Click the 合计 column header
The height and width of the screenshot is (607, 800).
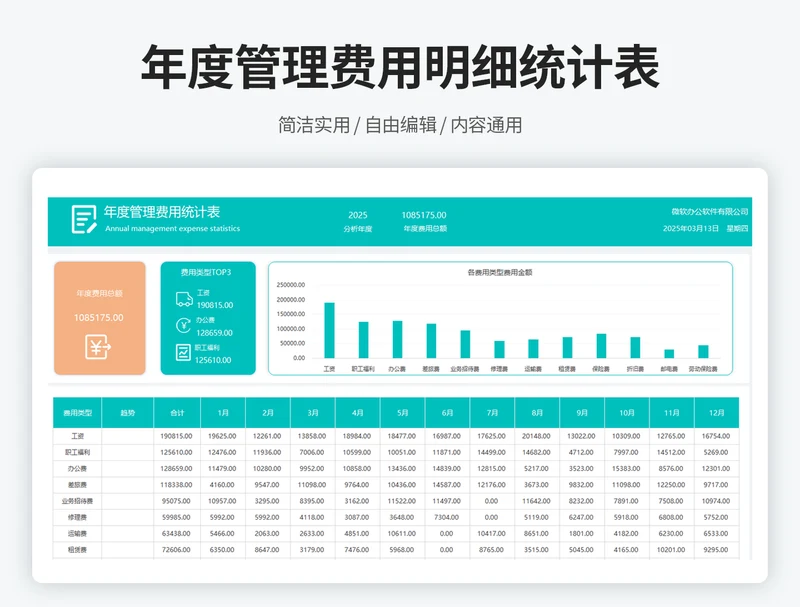click(177, 413)
